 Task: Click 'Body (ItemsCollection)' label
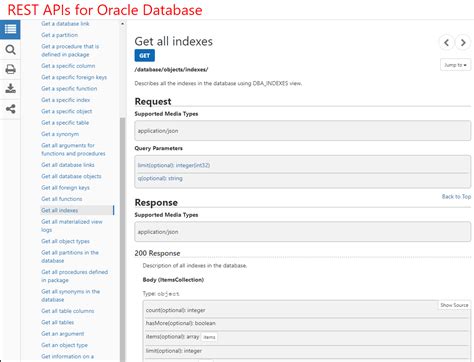point(173,280)
